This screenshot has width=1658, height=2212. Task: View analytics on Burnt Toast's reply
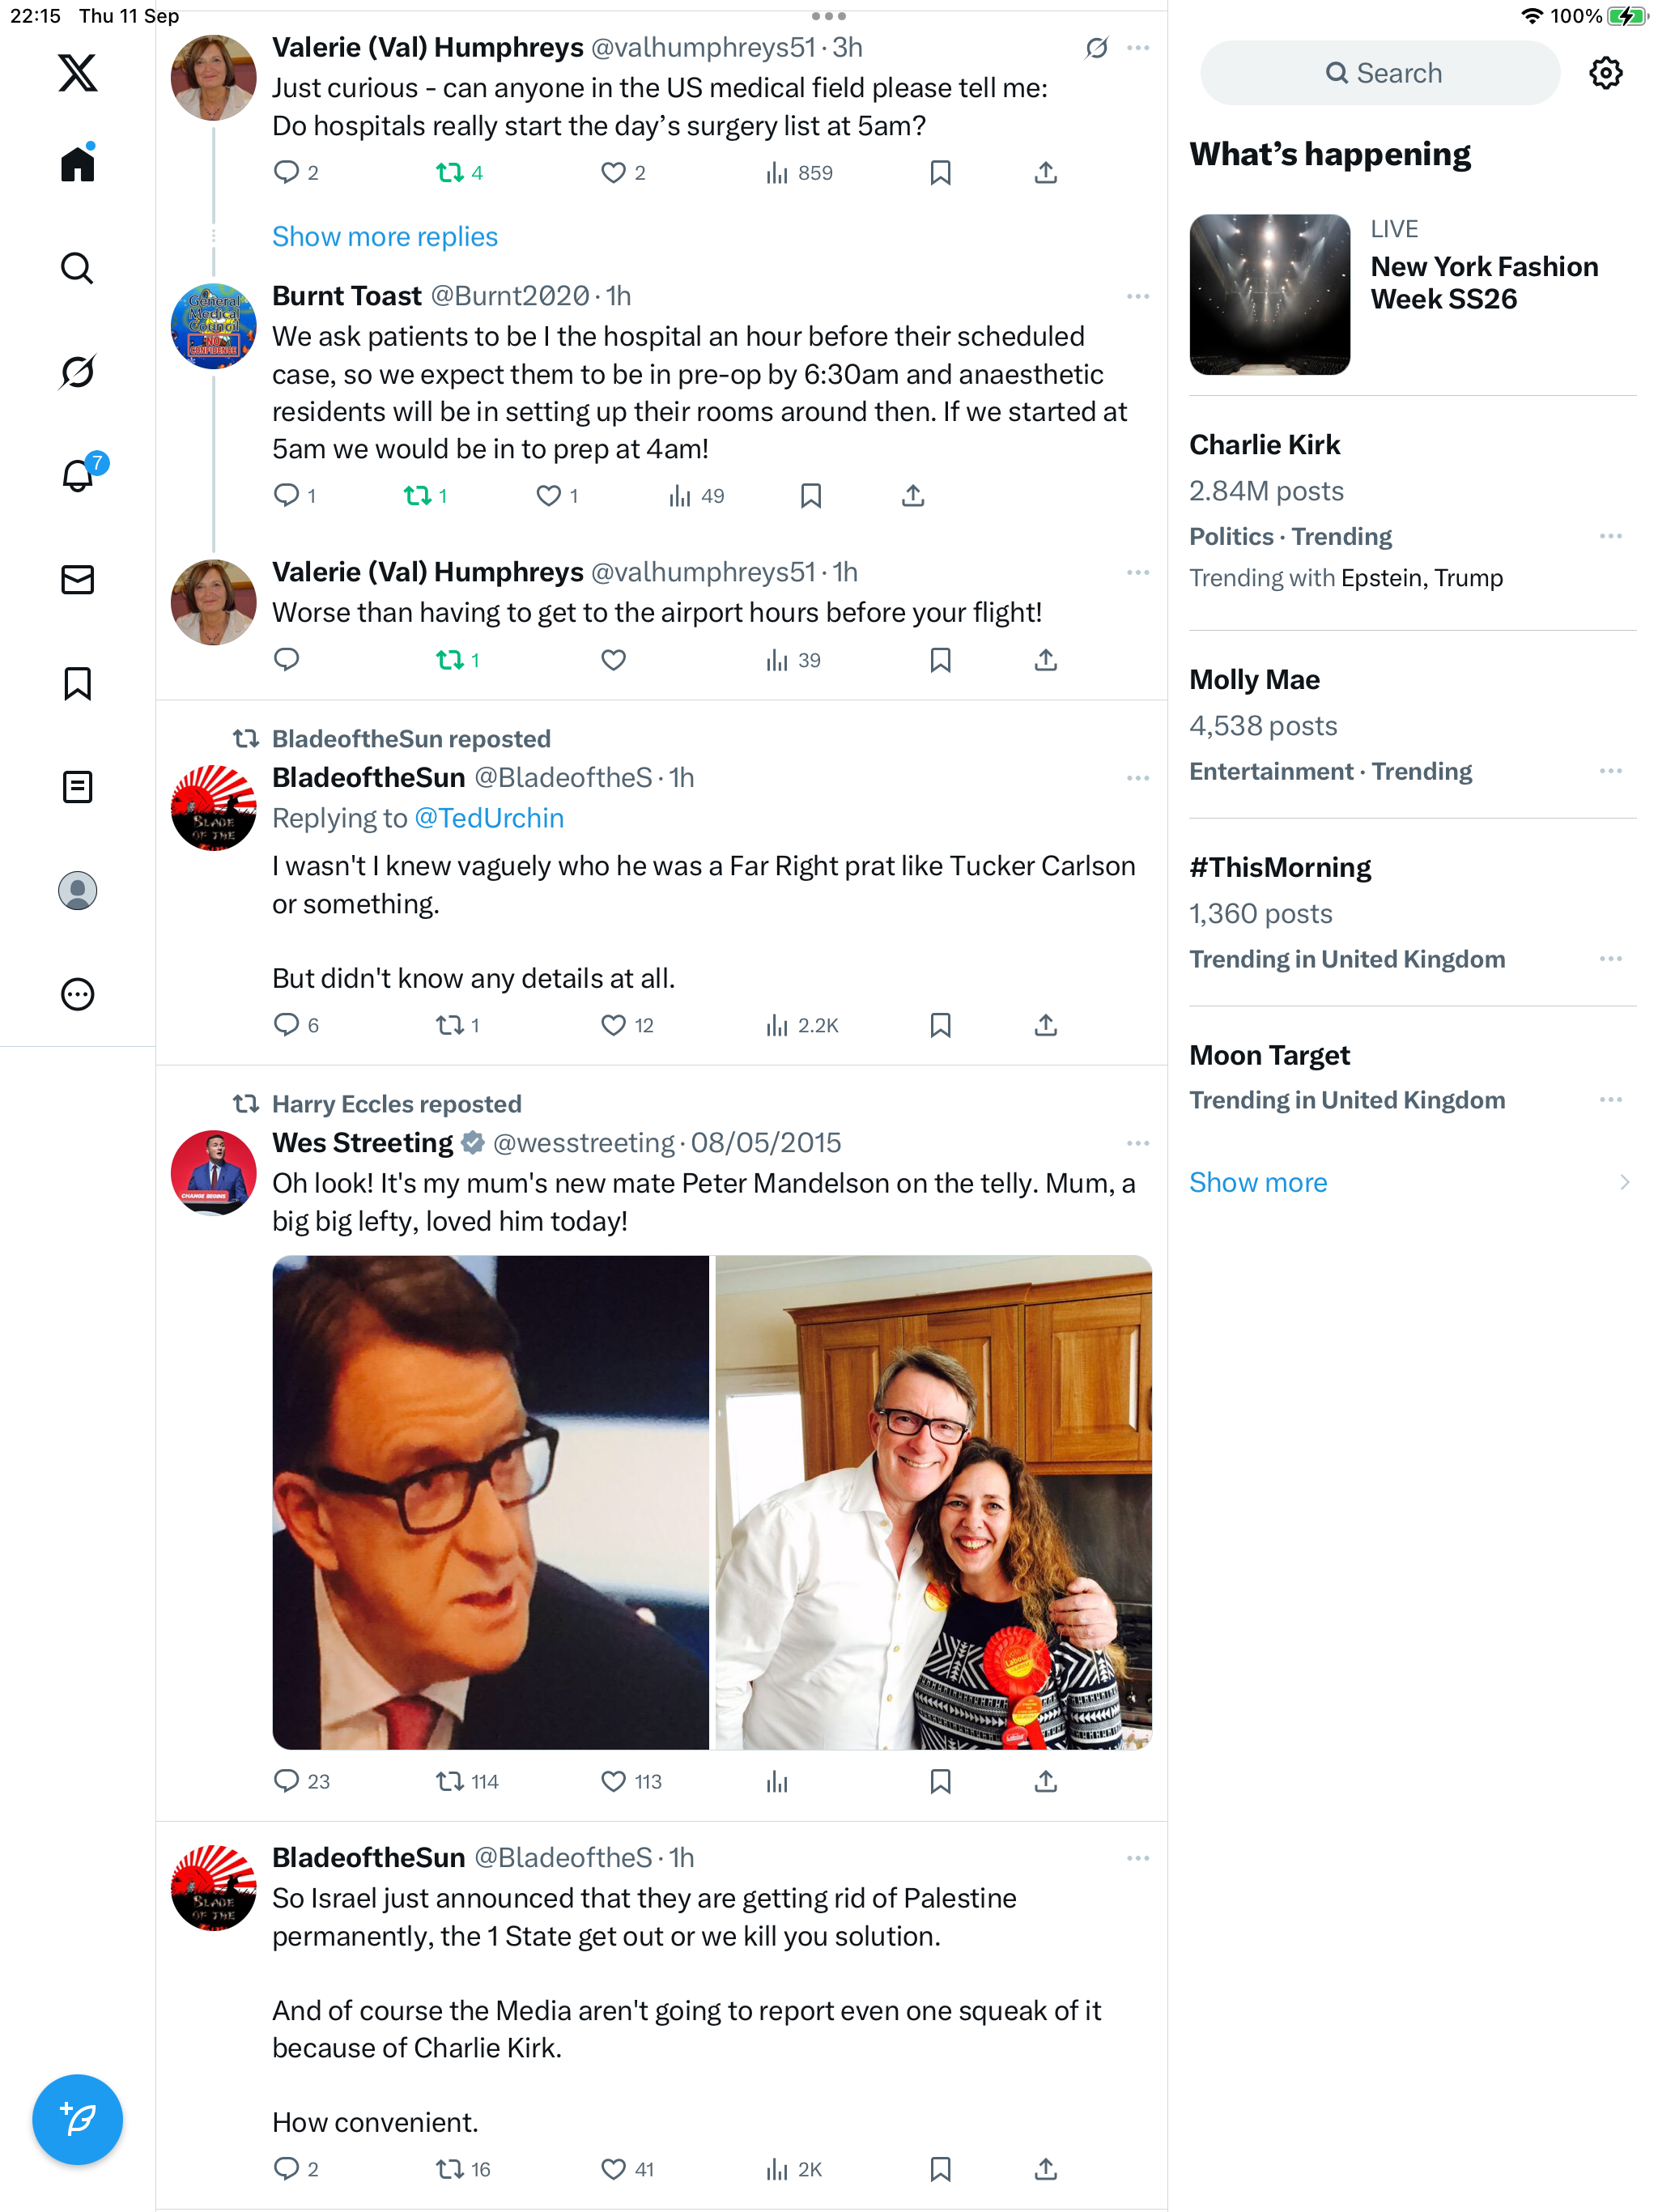tap(696, 496)
